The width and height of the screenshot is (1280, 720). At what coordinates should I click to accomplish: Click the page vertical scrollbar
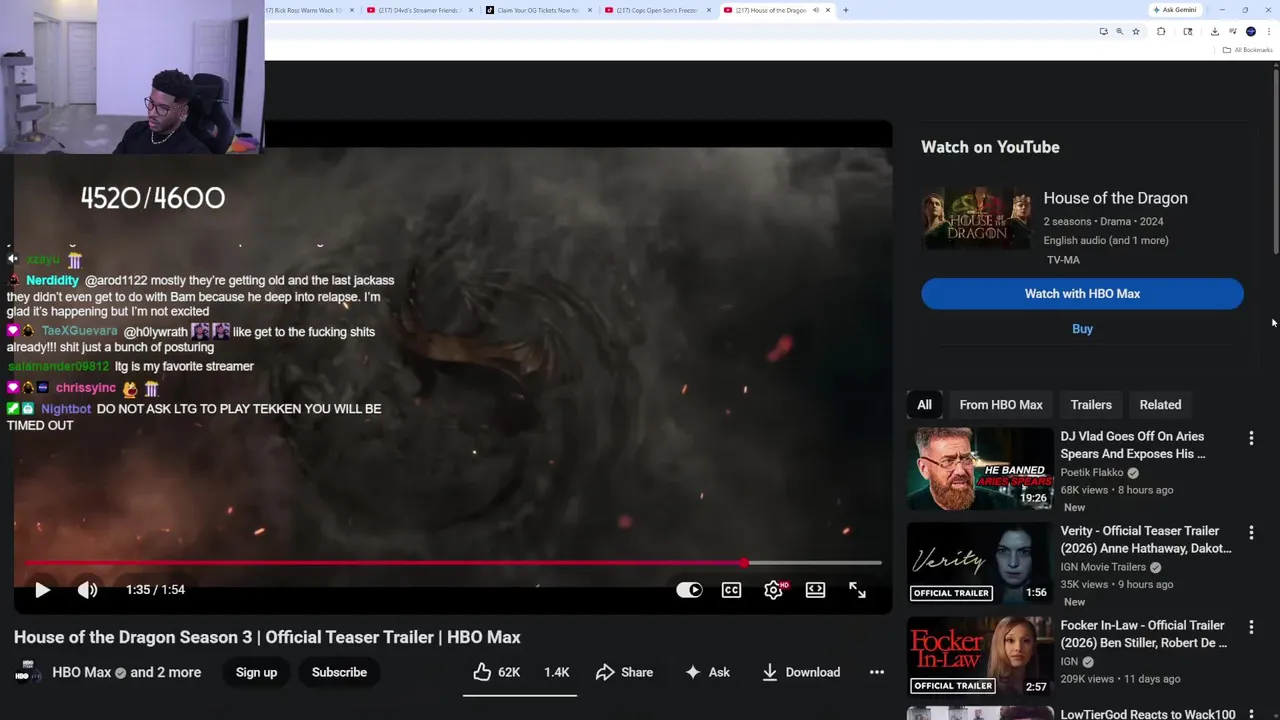coord(1275,160)
